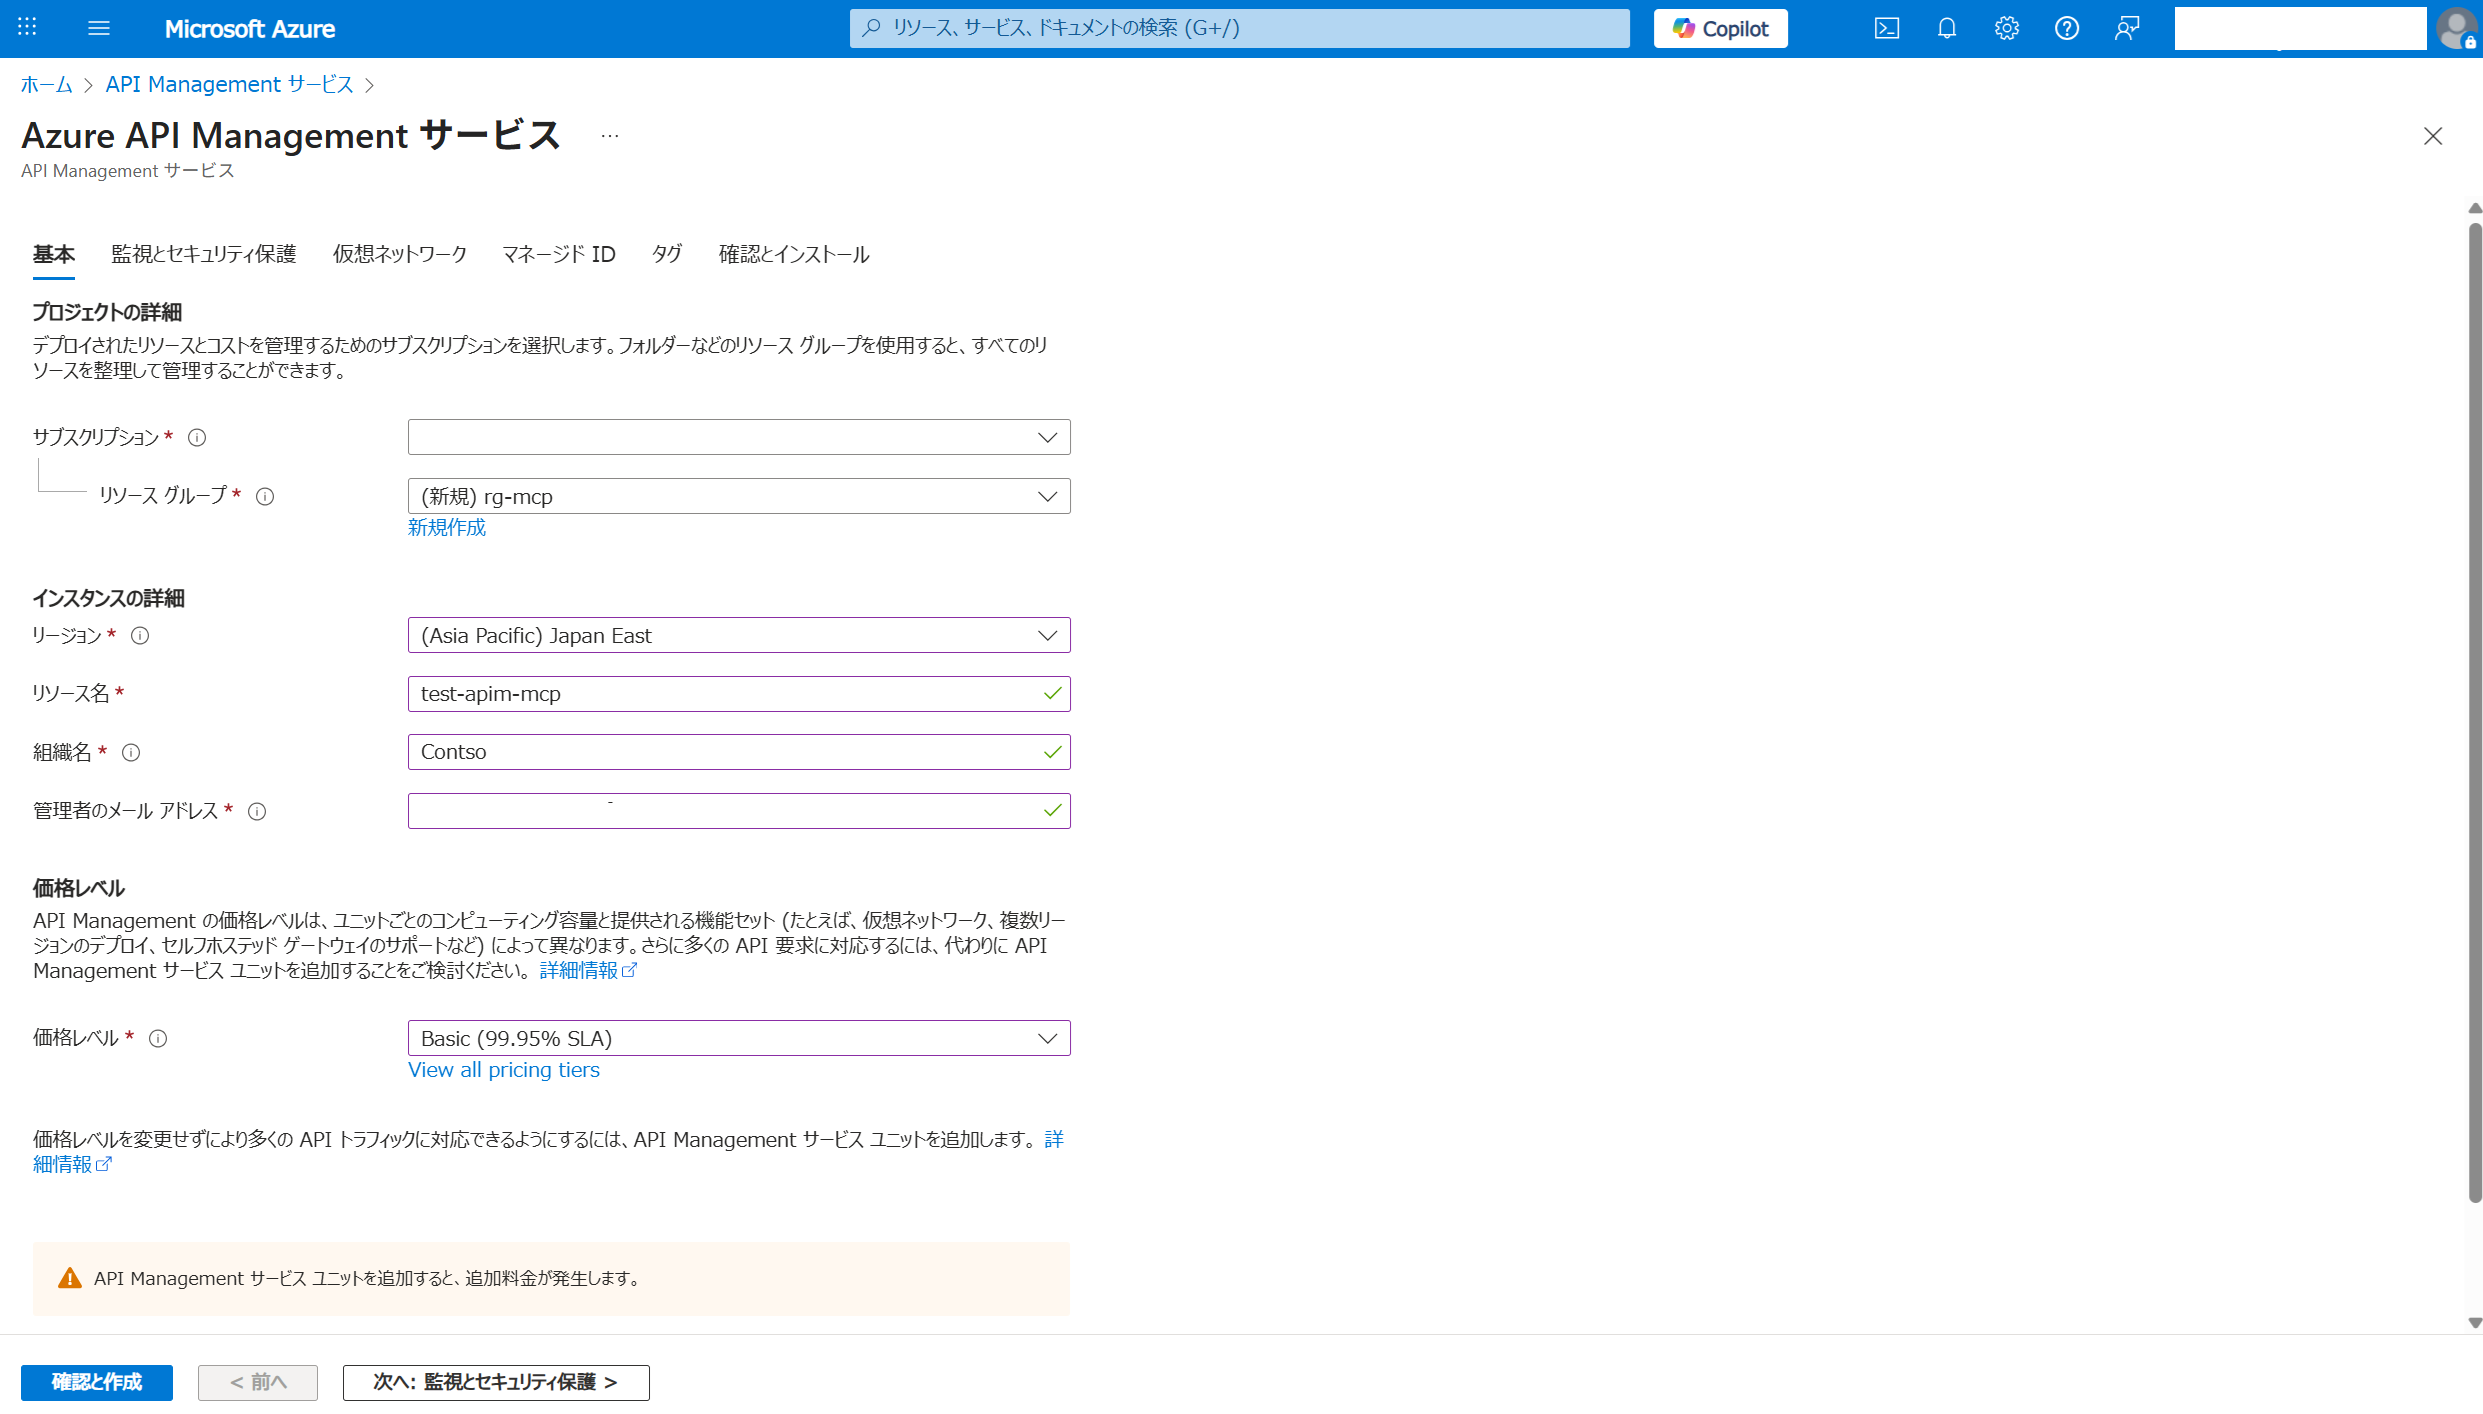Expand the 価格レベル dropdown showing Basic
Image resolution: width=2483 pixels, height=1414 pixels.
tap(739, 1038)
